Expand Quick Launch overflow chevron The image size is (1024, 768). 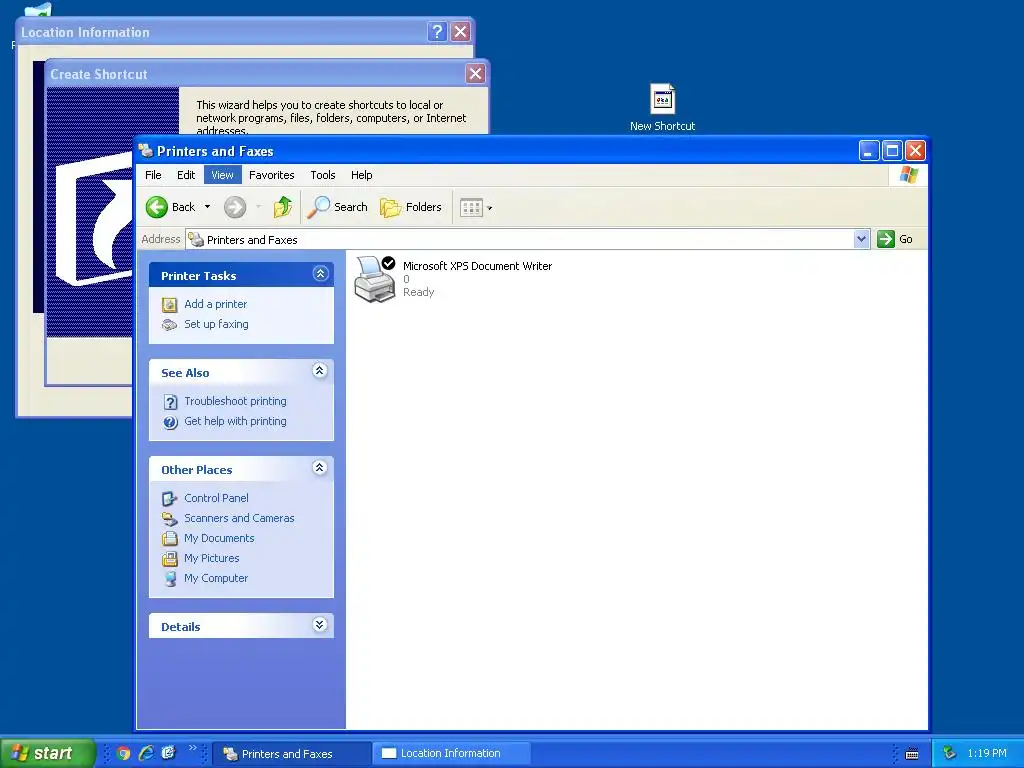pyautogui.click(x=192, y=748)
